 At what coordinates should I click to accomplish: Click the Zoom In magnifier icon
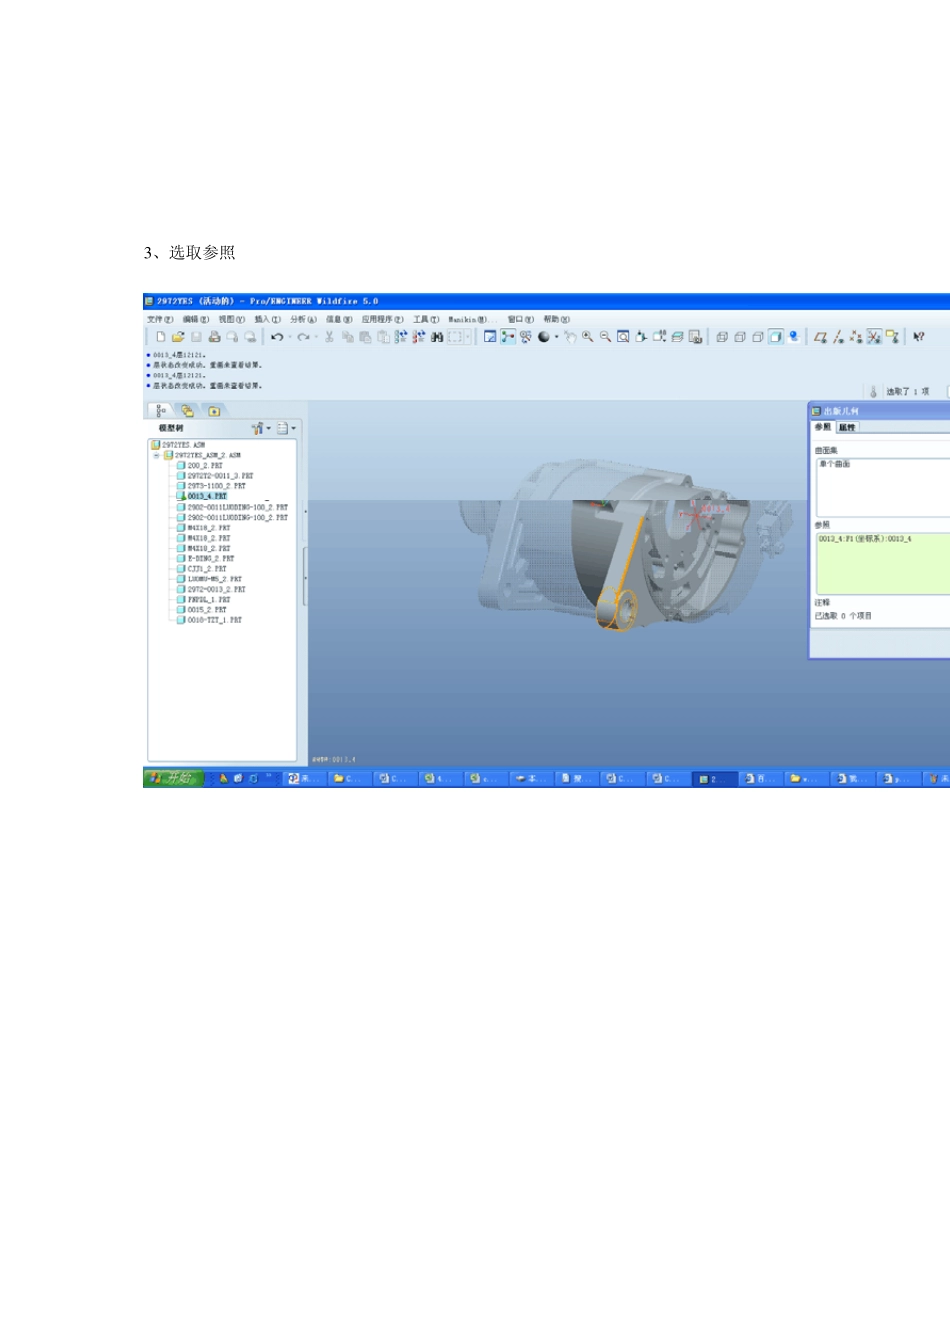pyautogui.click(x=588, y=338)
